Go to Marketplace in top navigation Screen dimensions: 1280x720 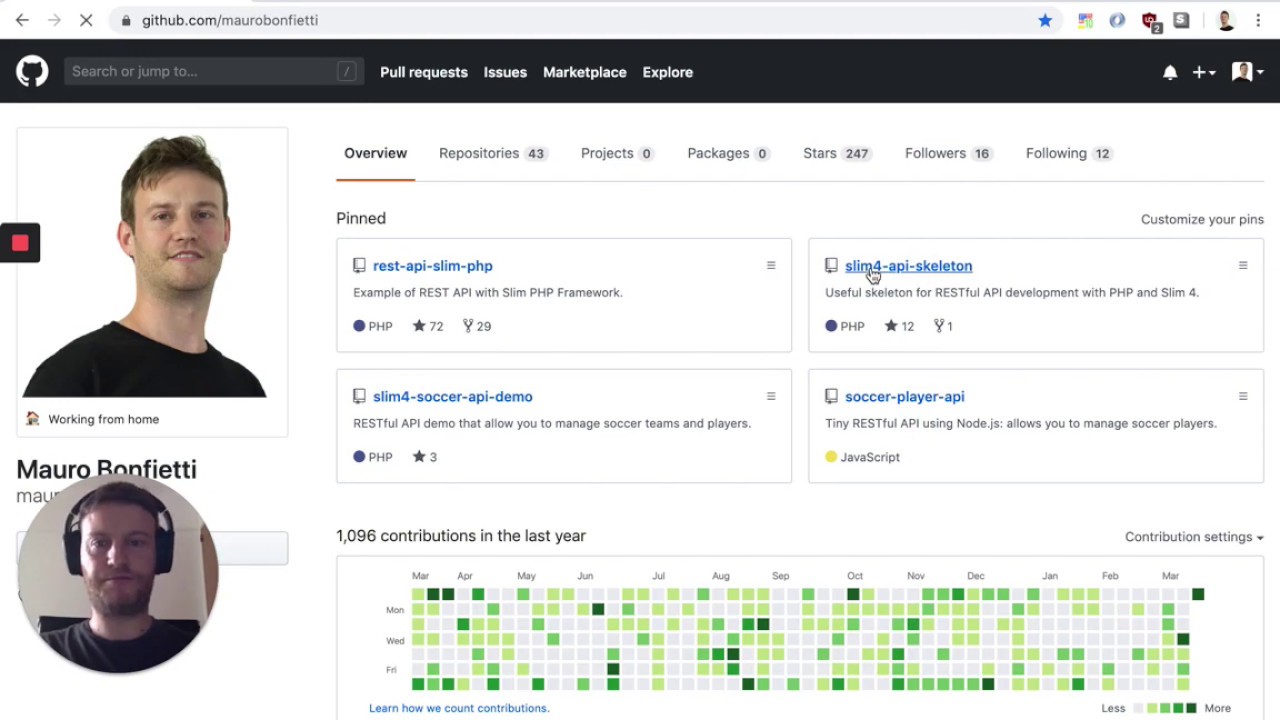coord(585,72)
